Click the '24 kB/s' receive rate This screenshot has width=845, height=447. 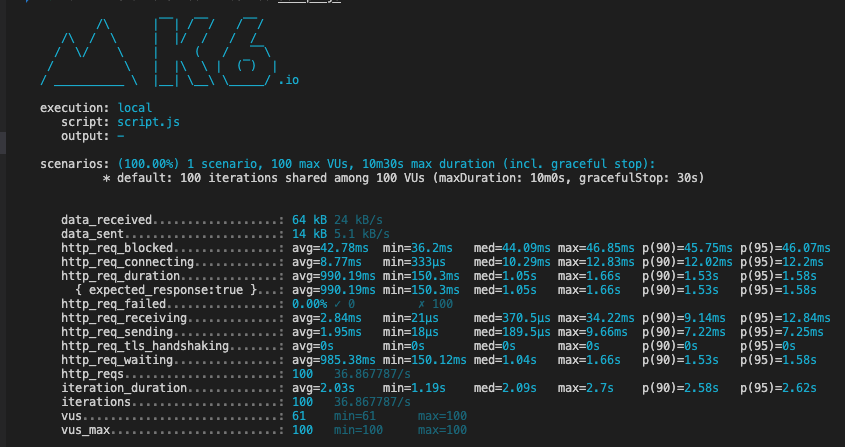(358, 220)
